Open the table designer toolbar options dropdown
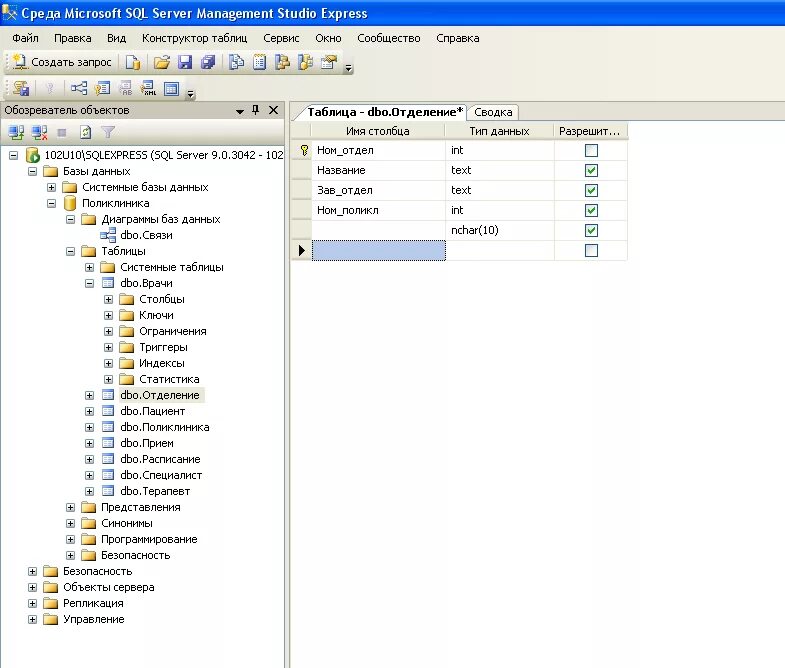The width and height of the screenshot is (785, 668). 190,94
